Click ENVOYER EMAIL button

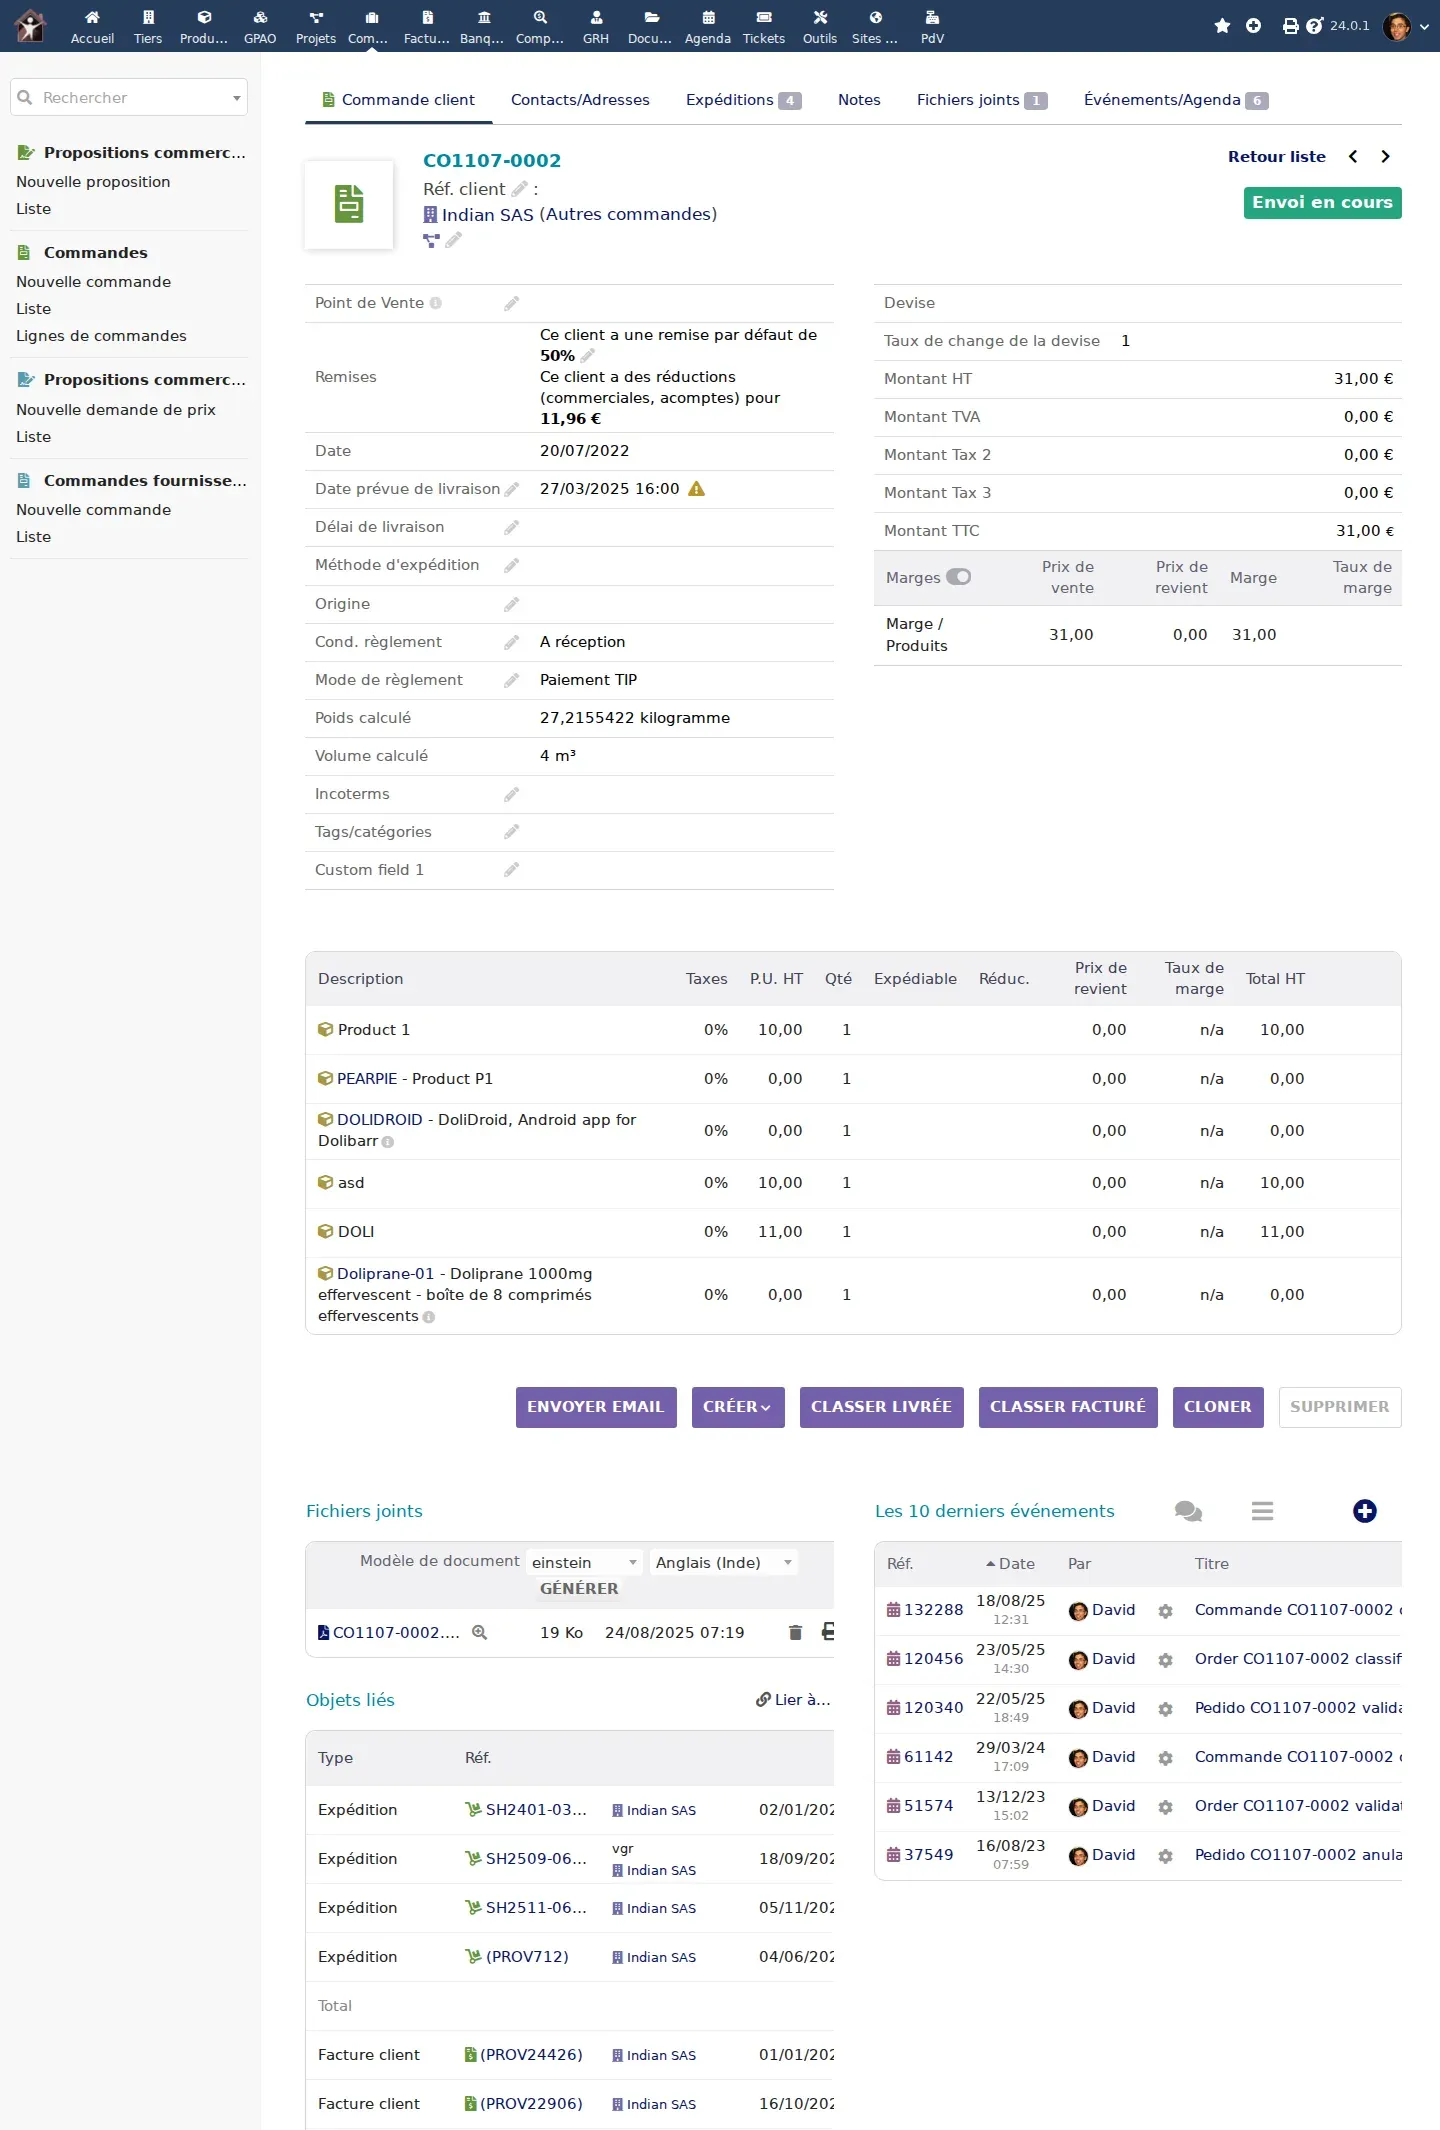tap(596, 1407)
